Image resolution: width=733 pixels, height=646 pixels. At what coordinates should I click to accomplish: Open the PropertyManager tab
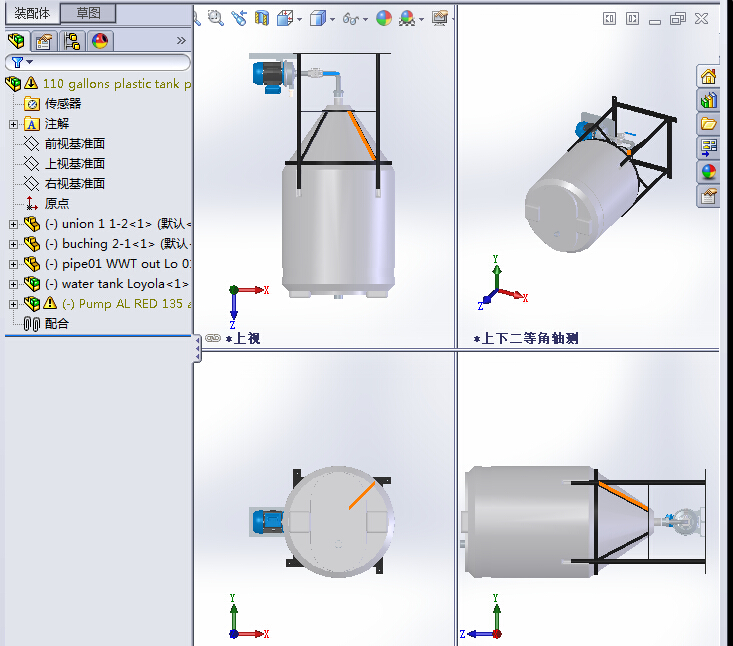pyautogui.click(x=44, y=41)
